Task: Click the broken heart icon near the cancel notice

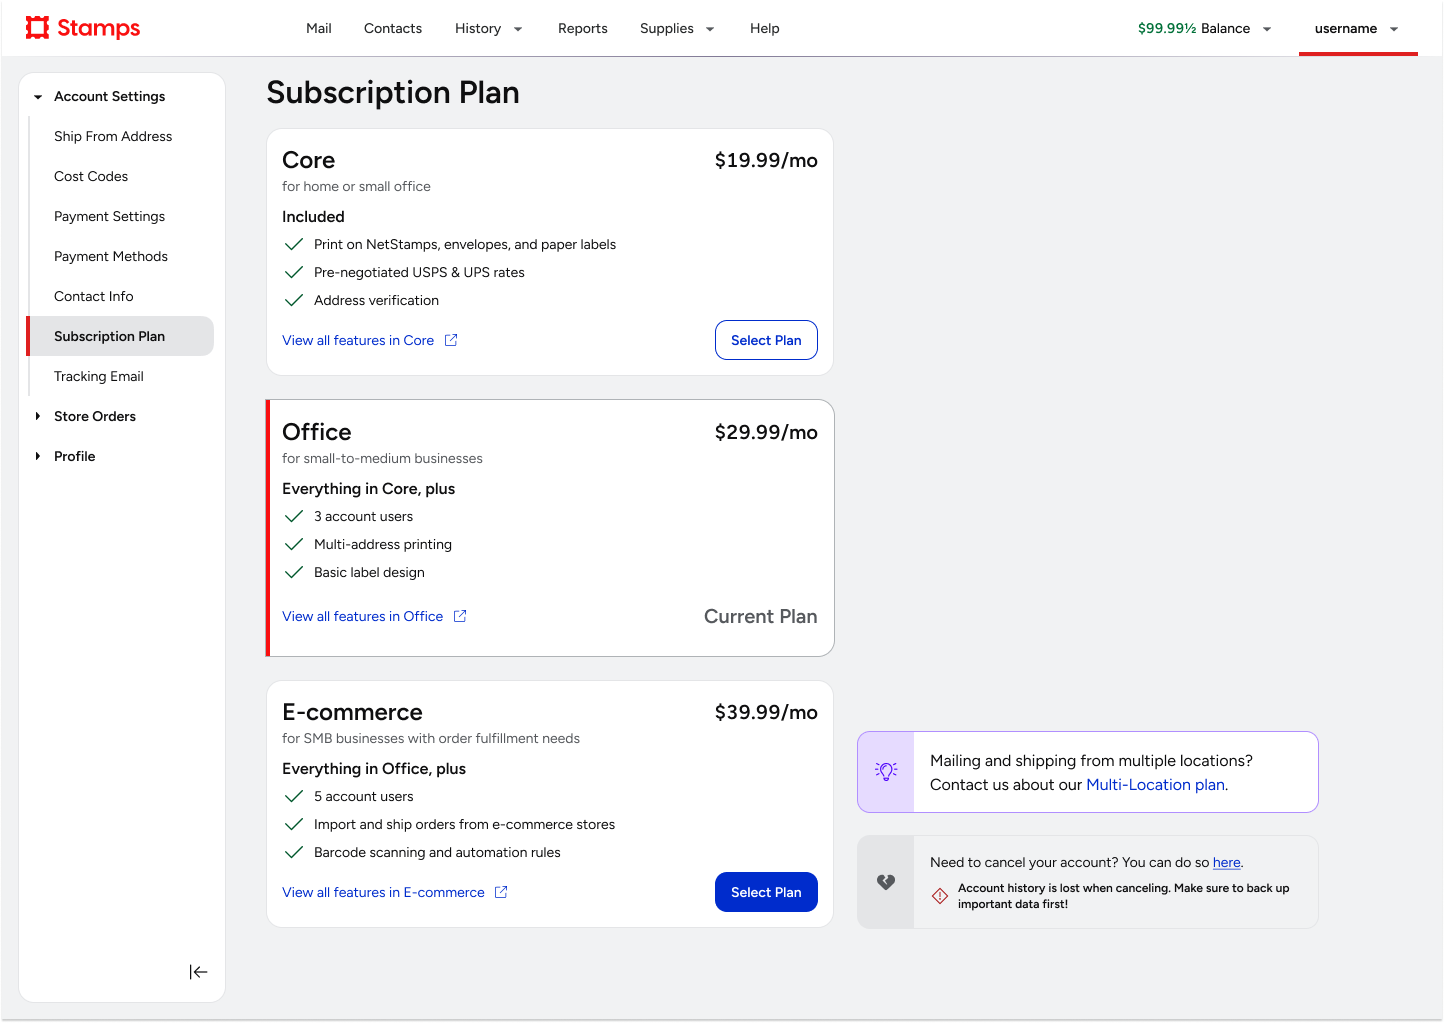Action: (x=886, y=882)
